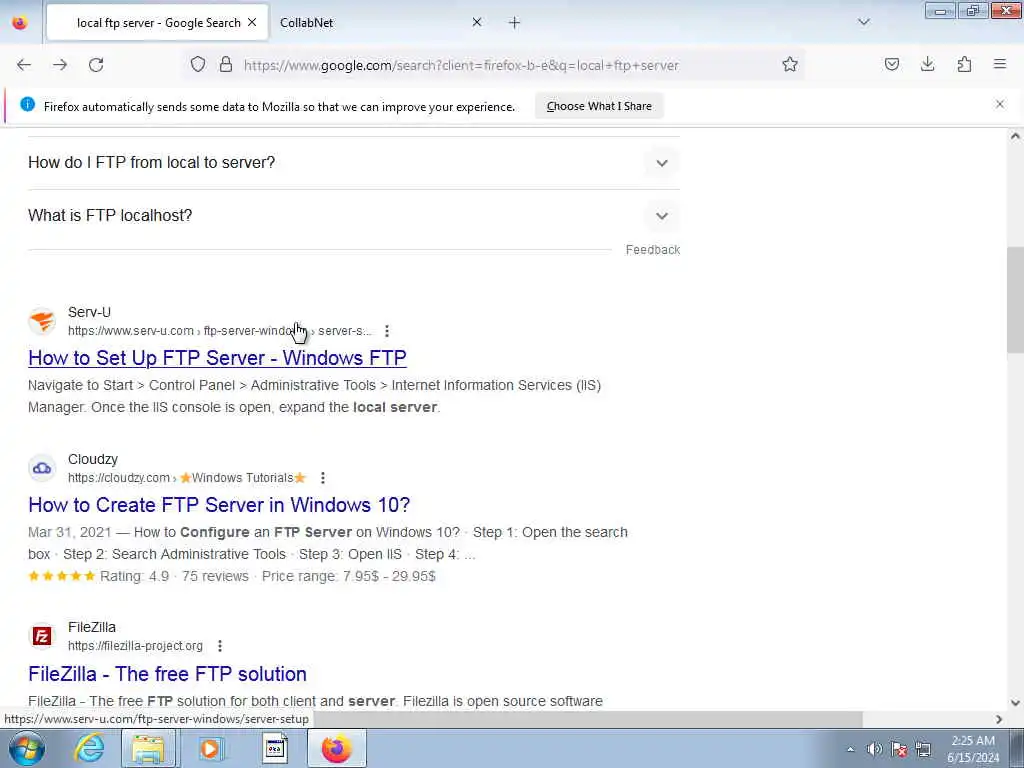Screen dimensions: 1024x768
Task: Bookmark this page with the star icon
Action: 790,65
